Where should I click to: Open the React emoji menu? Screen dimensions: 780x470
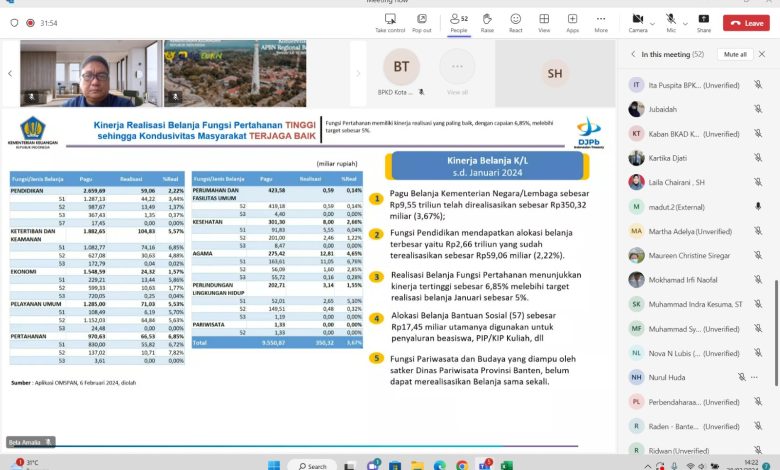[x=516, y=21]
